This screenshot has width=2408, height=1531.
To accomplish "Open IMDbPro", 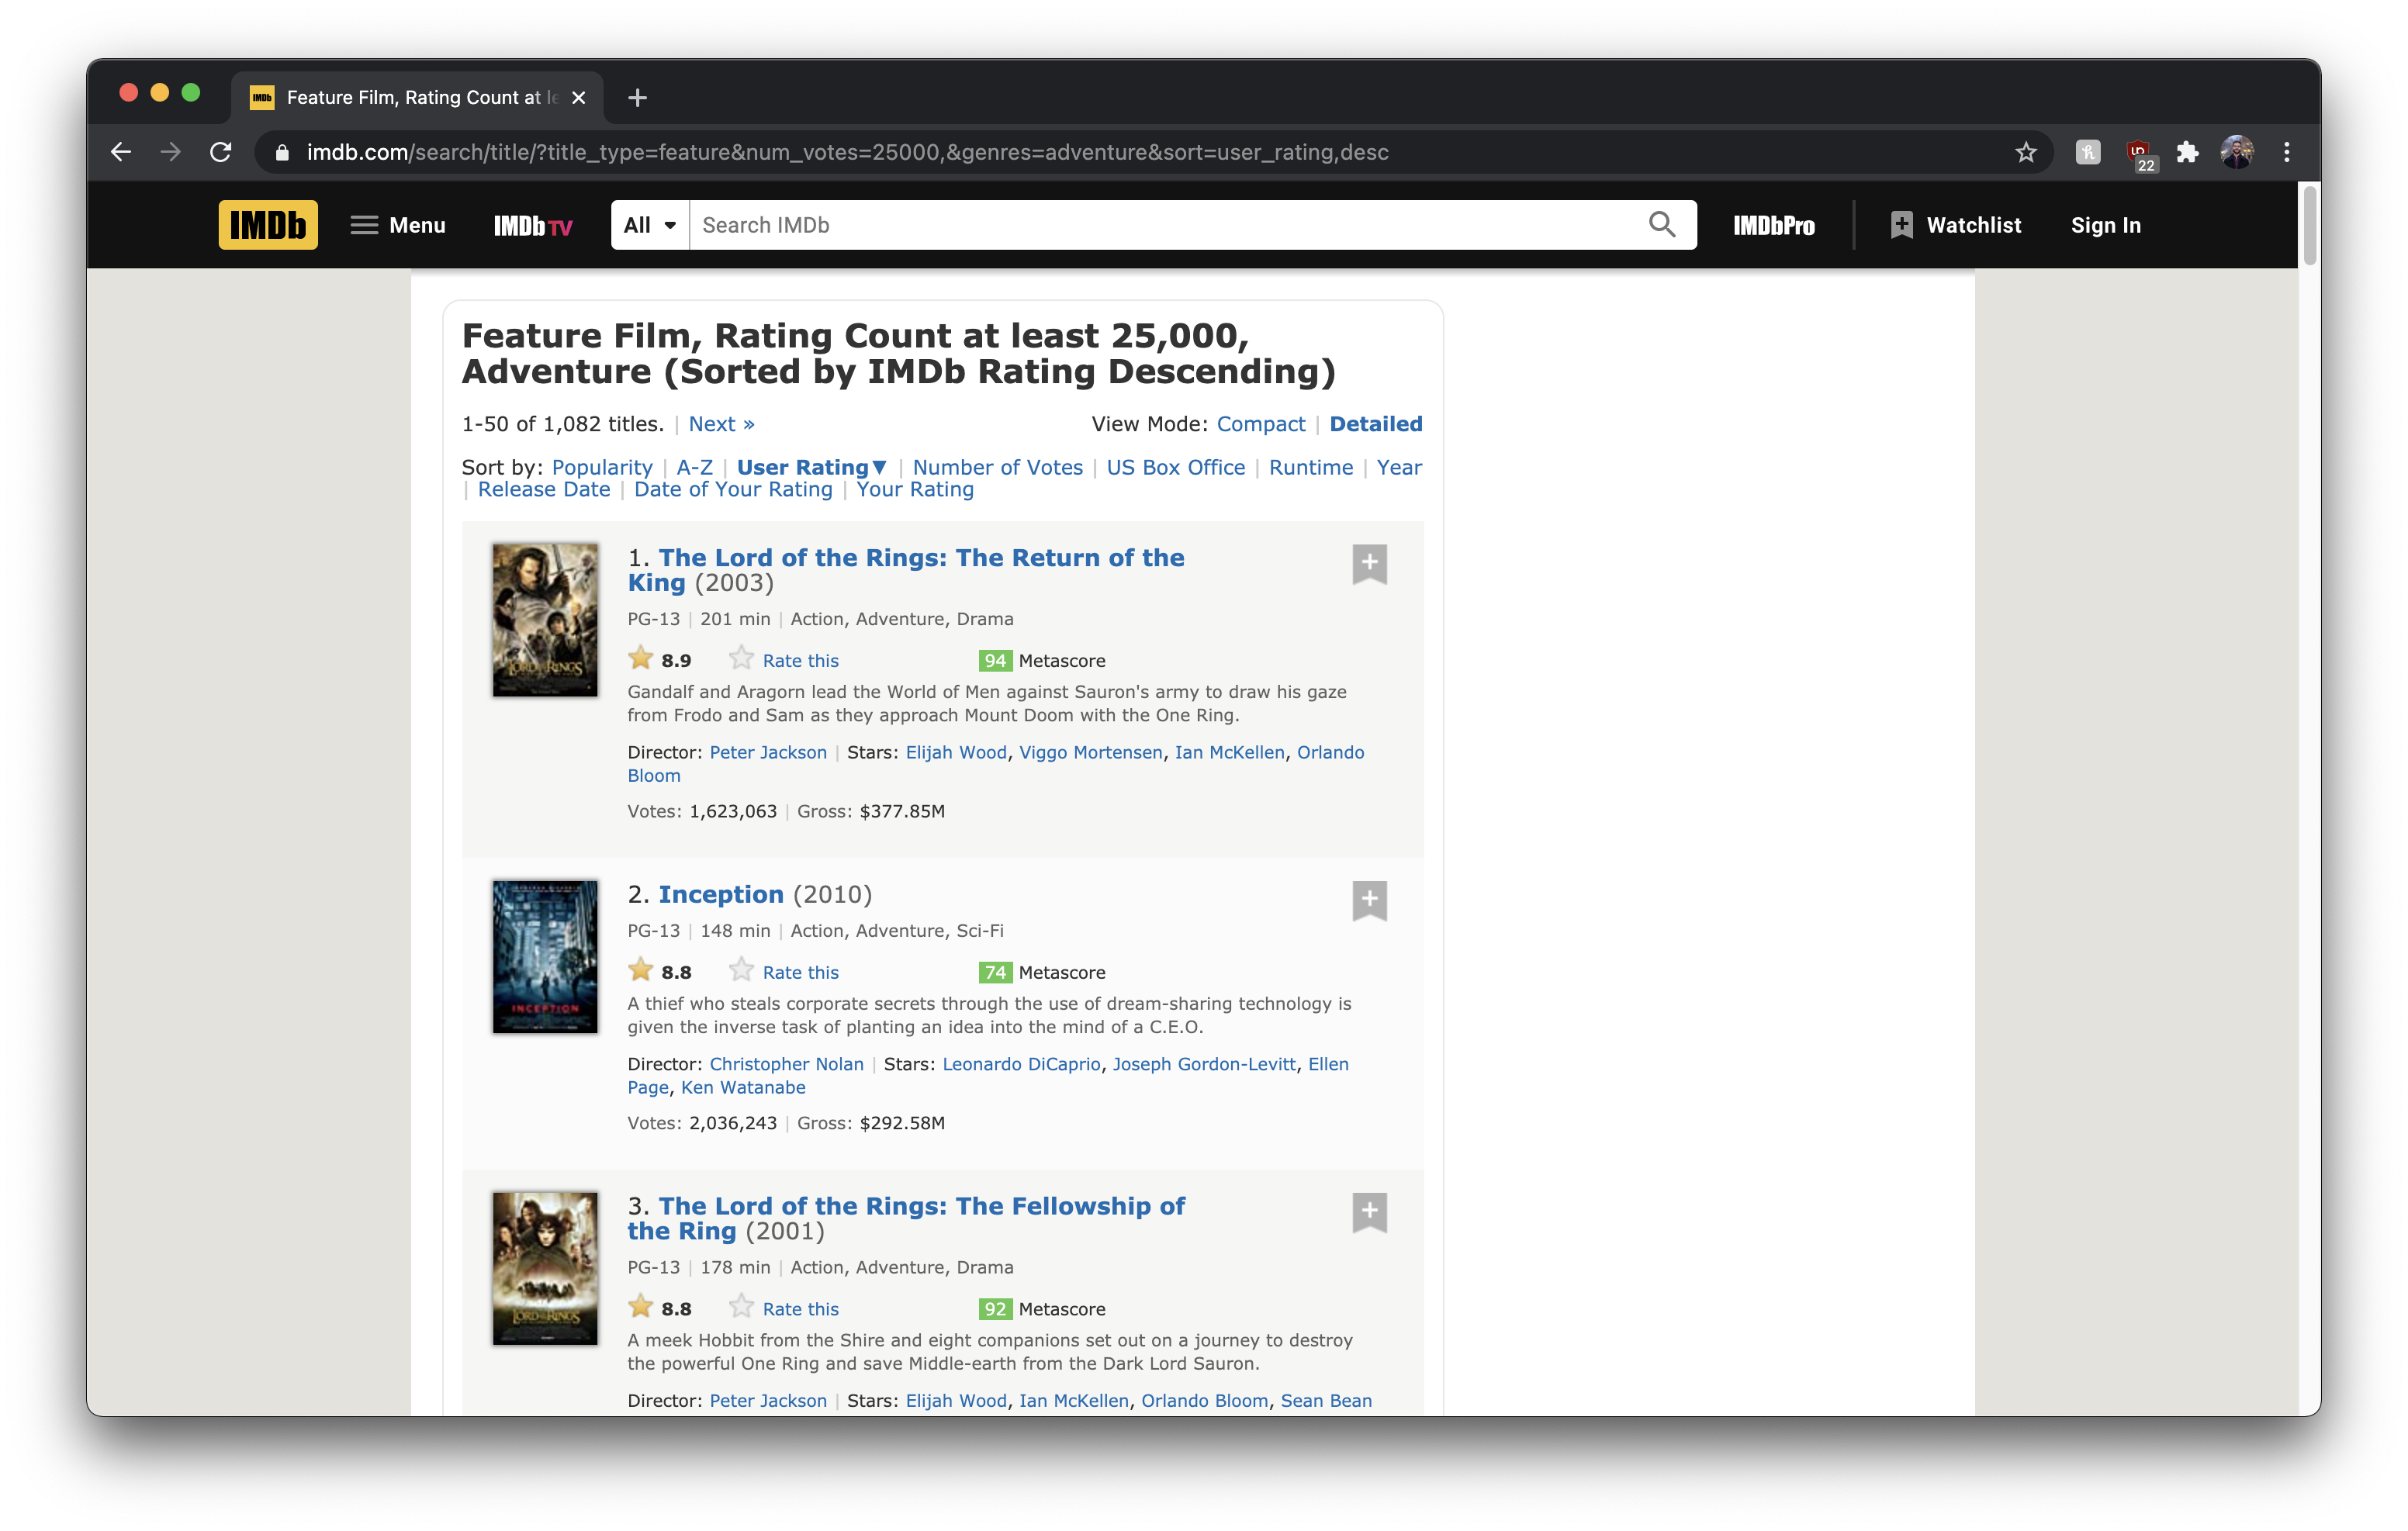I will click(1773, 226).
